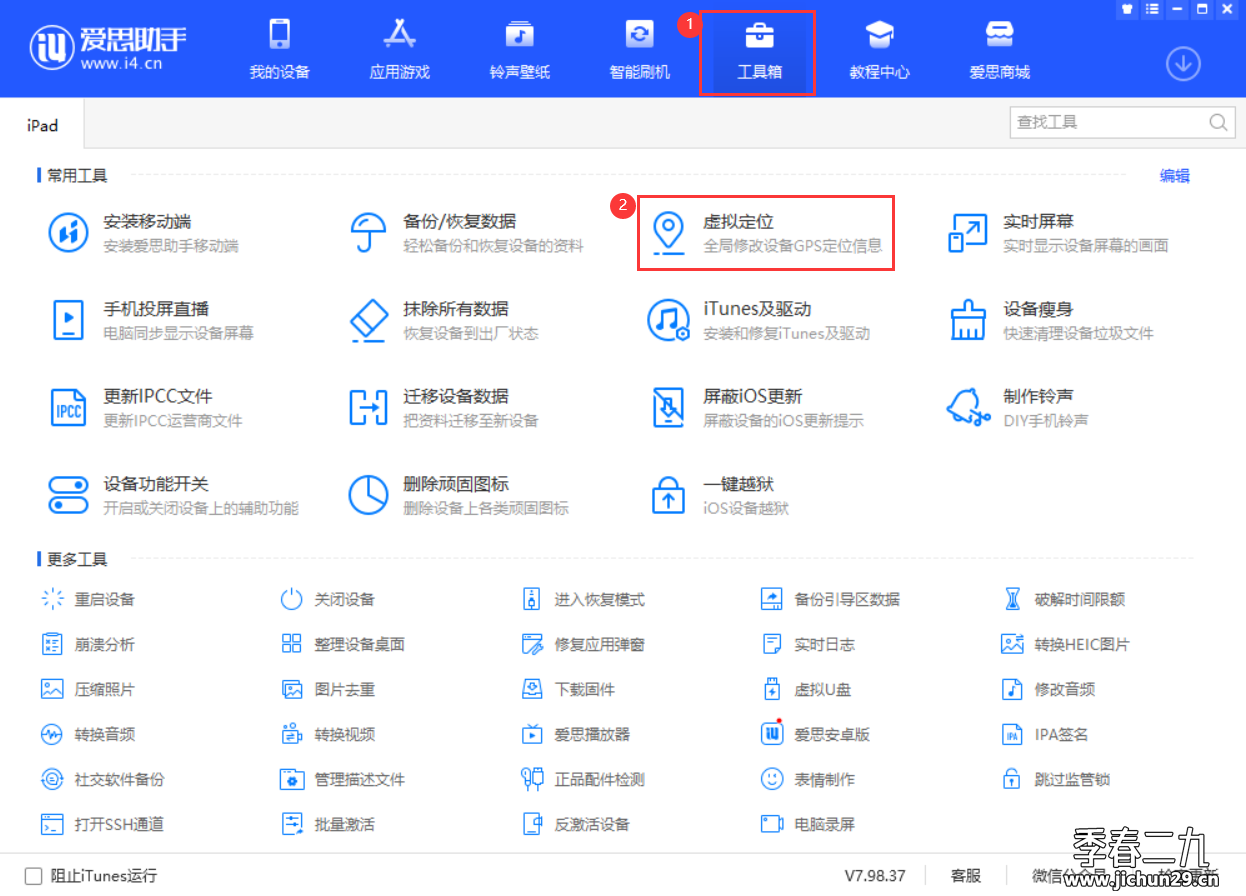Open 社交软件备份 tool
This screenshot has width=1246, height=896.
(x=103, y=779)
